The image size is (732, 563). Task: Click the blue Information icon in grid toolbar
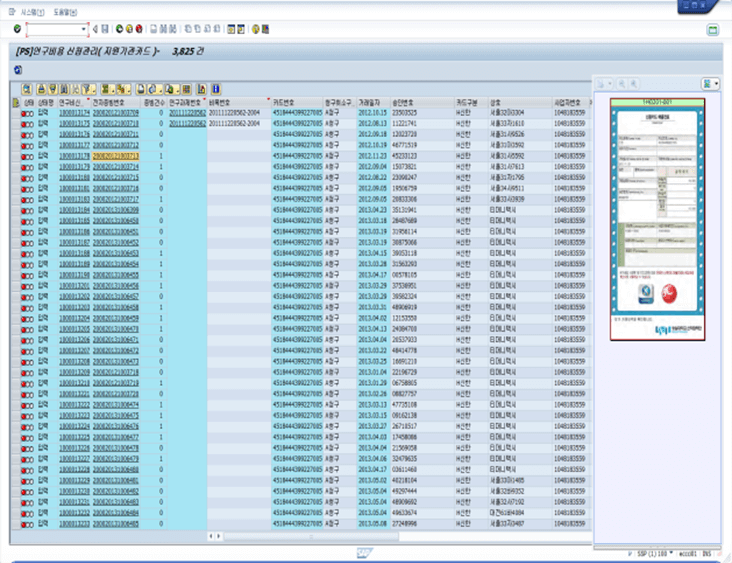[x=216, y=88]
